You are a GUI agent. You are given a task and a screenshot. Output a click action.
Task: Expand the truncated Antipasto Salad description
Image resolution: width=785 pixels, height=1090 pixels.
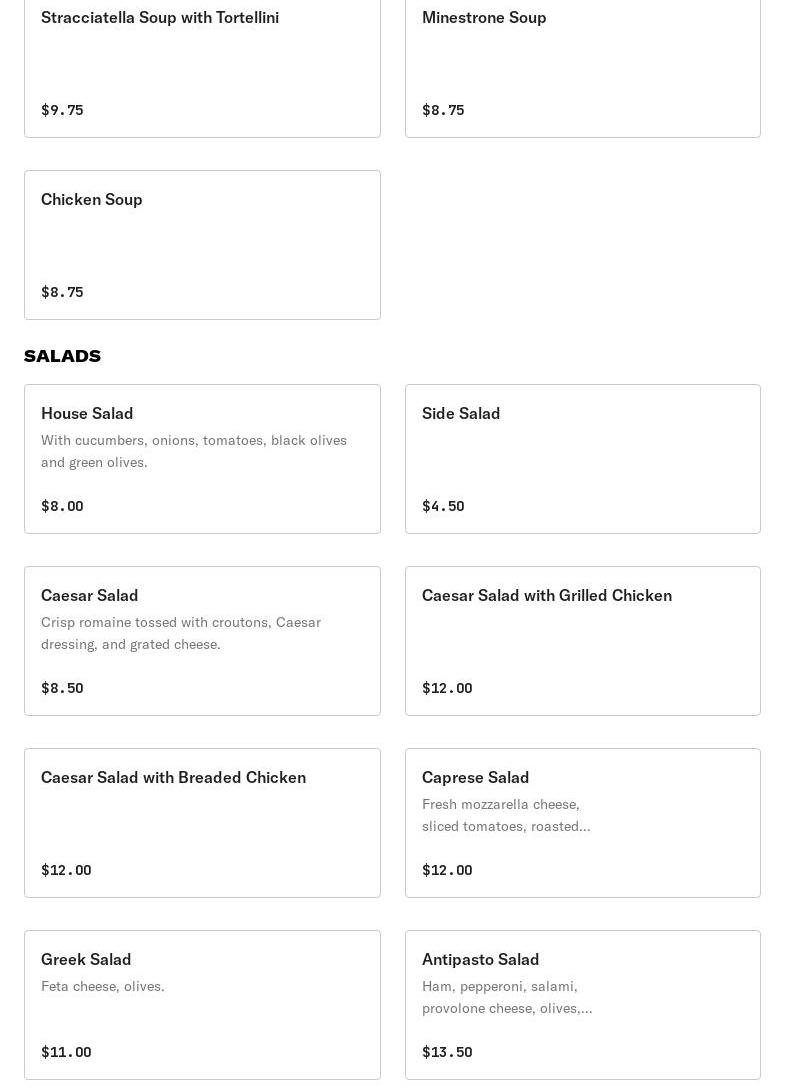pos(507,997)
